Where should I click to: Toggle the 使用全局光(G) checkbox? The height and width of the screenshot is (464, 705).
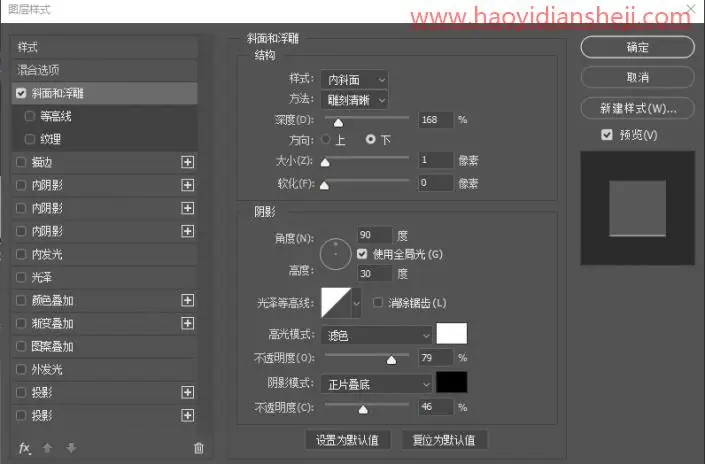click(362, 254)
